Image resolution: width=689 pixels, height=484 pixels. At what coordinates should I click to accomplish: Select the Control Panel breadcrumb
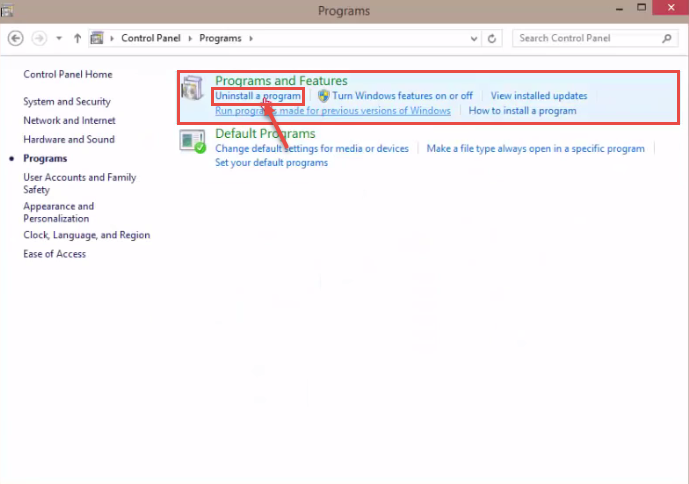point(151,38)
